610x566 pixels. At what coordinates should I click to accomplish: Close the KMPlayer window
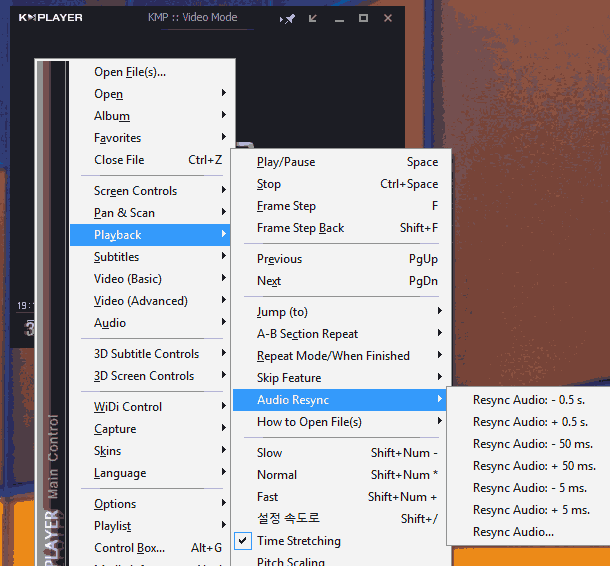click(x=387, y=18)
